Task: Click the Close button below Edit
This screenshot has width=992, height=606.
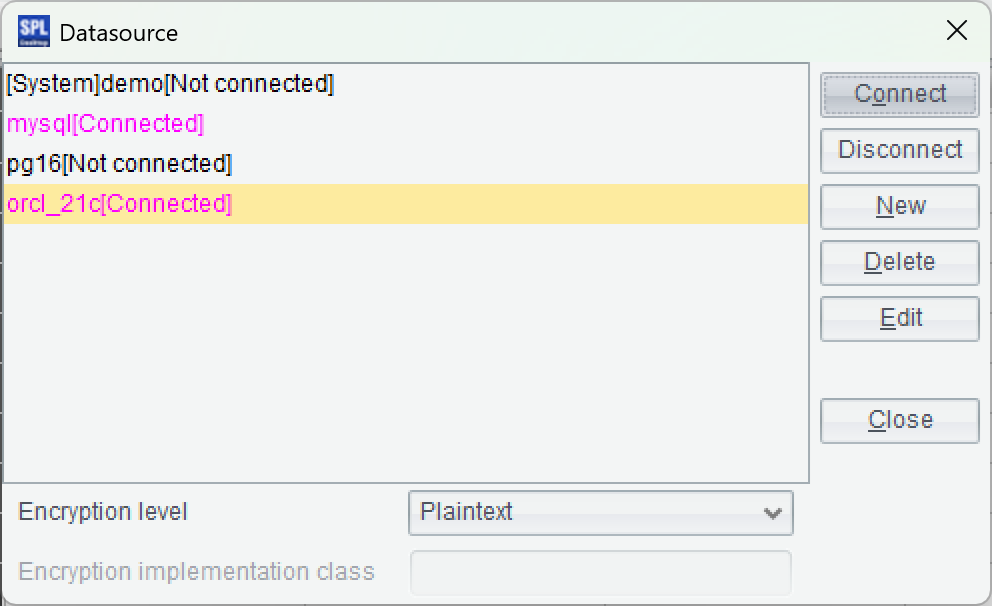Action: point(900,420)
